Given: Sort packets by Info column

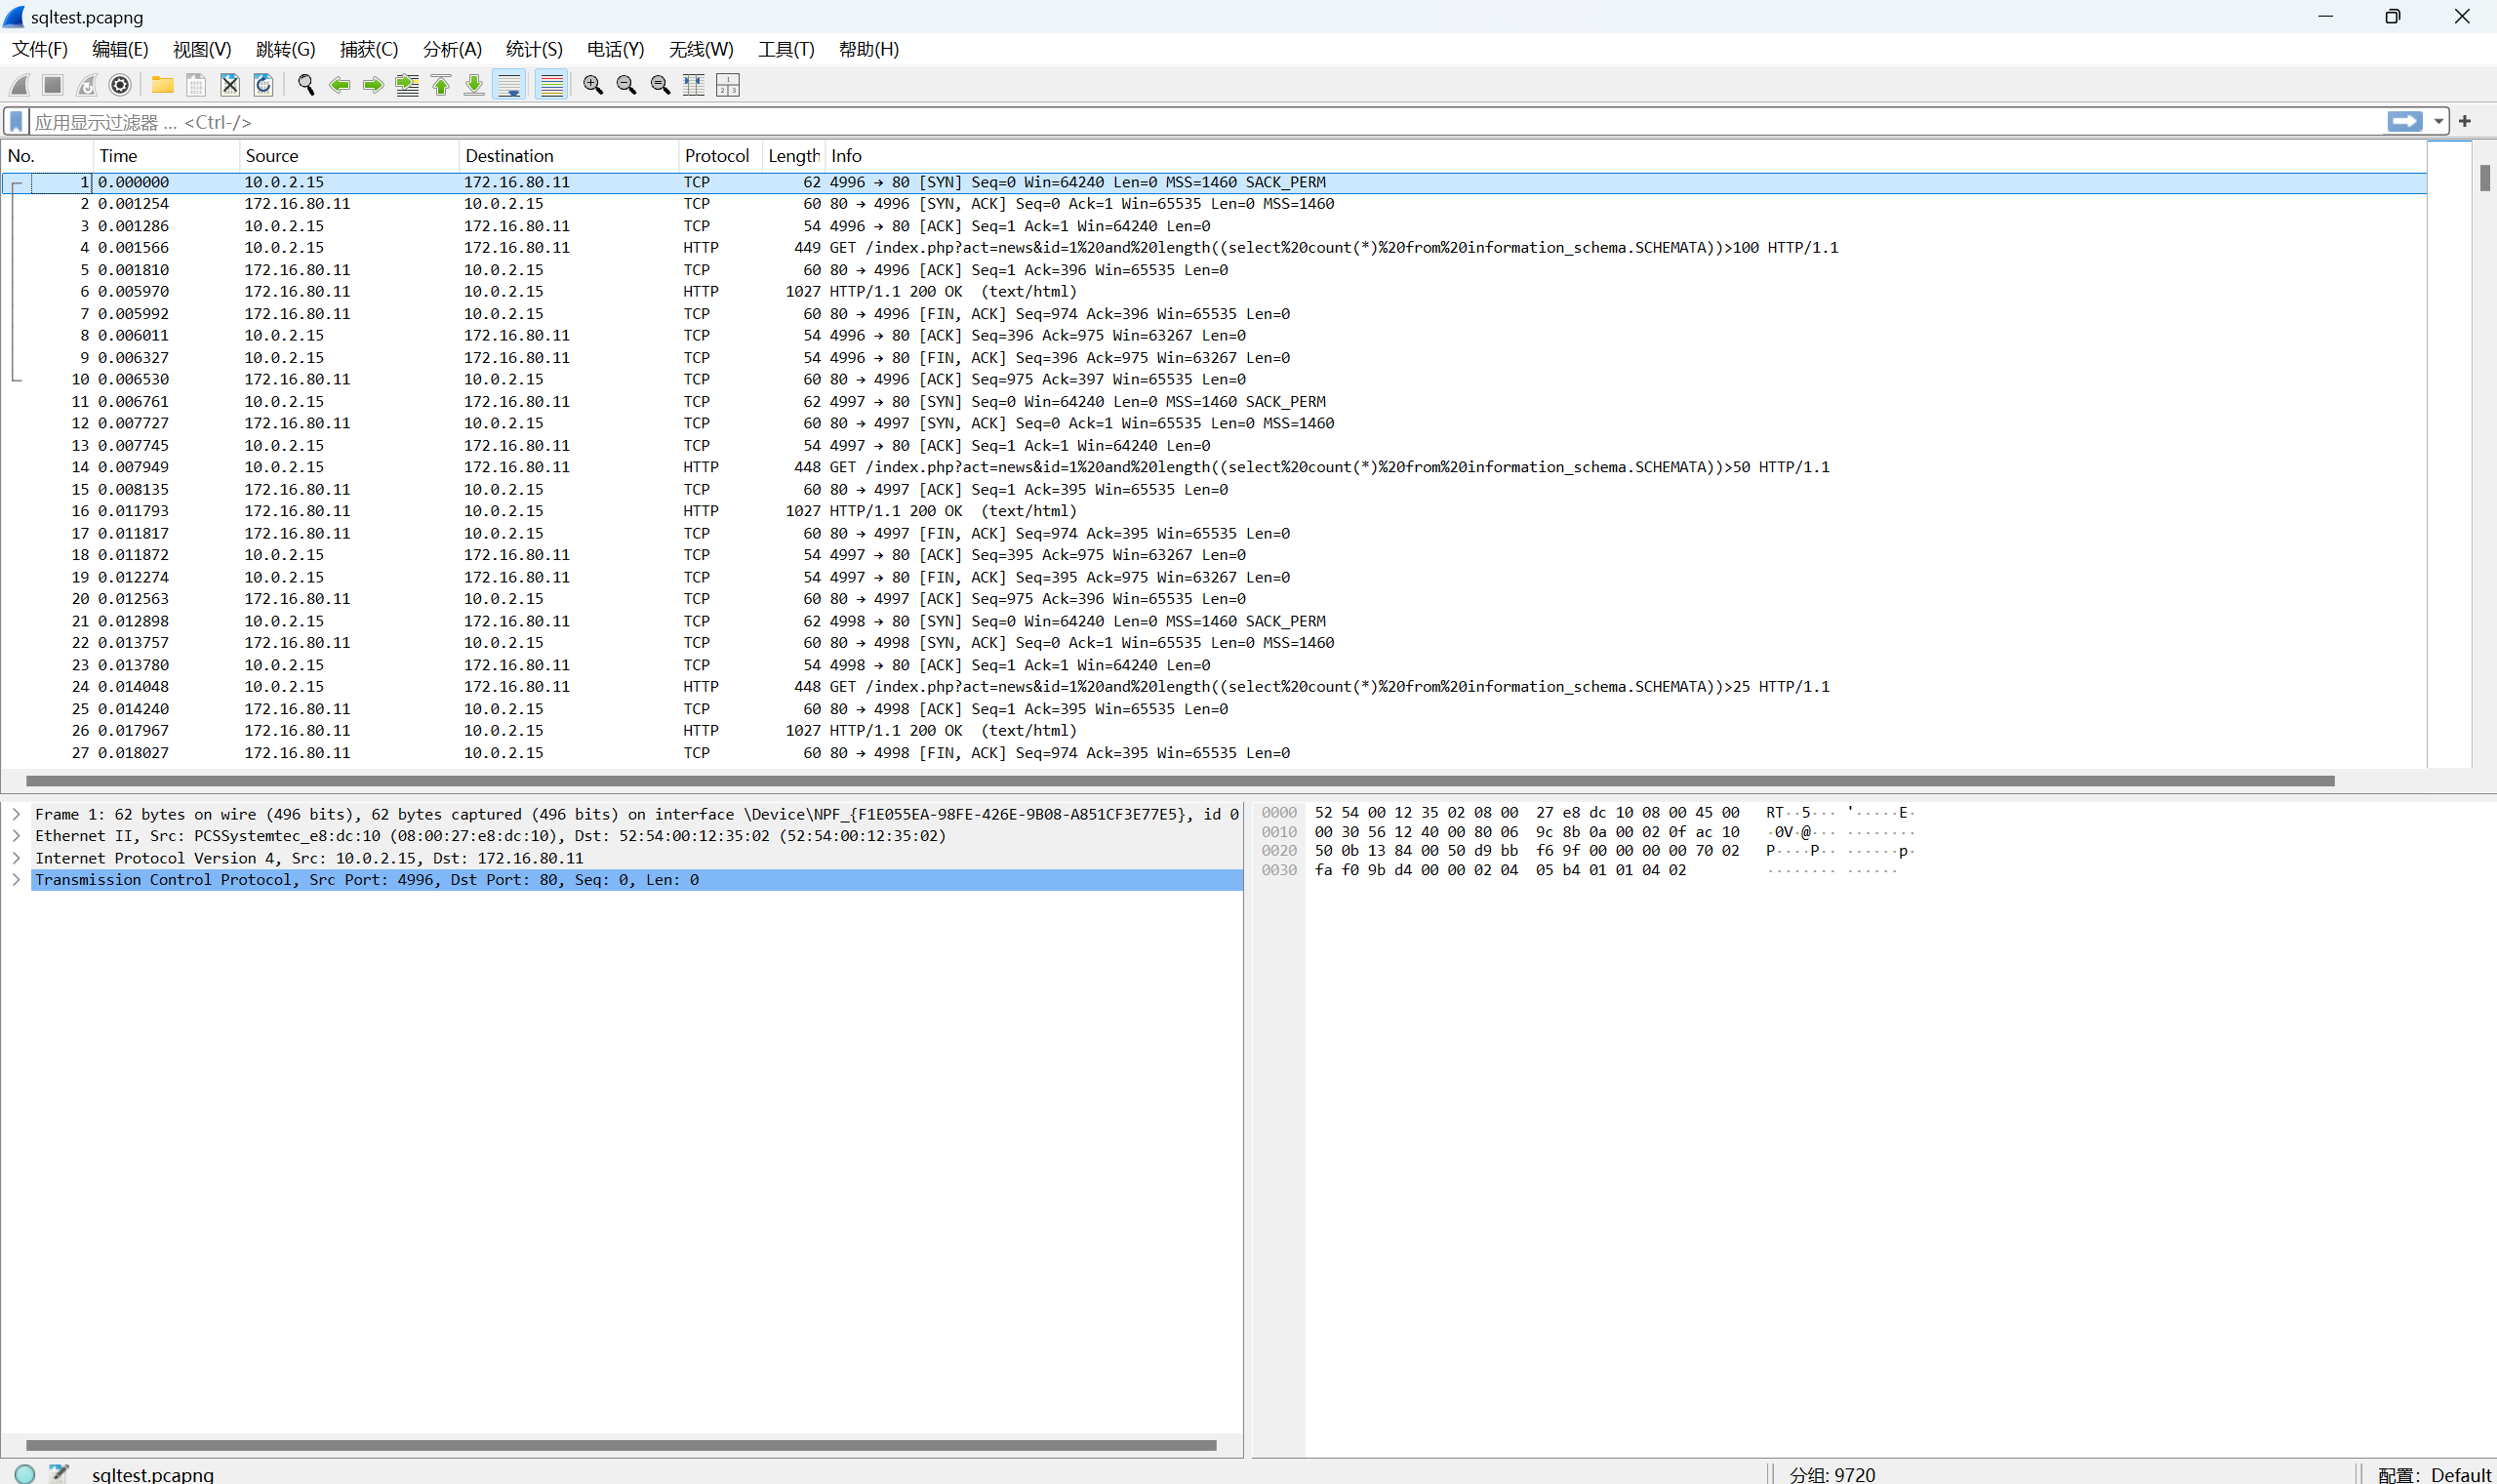Looking at the screenshot, I should pyautogui.click(x=1625, y=156).
